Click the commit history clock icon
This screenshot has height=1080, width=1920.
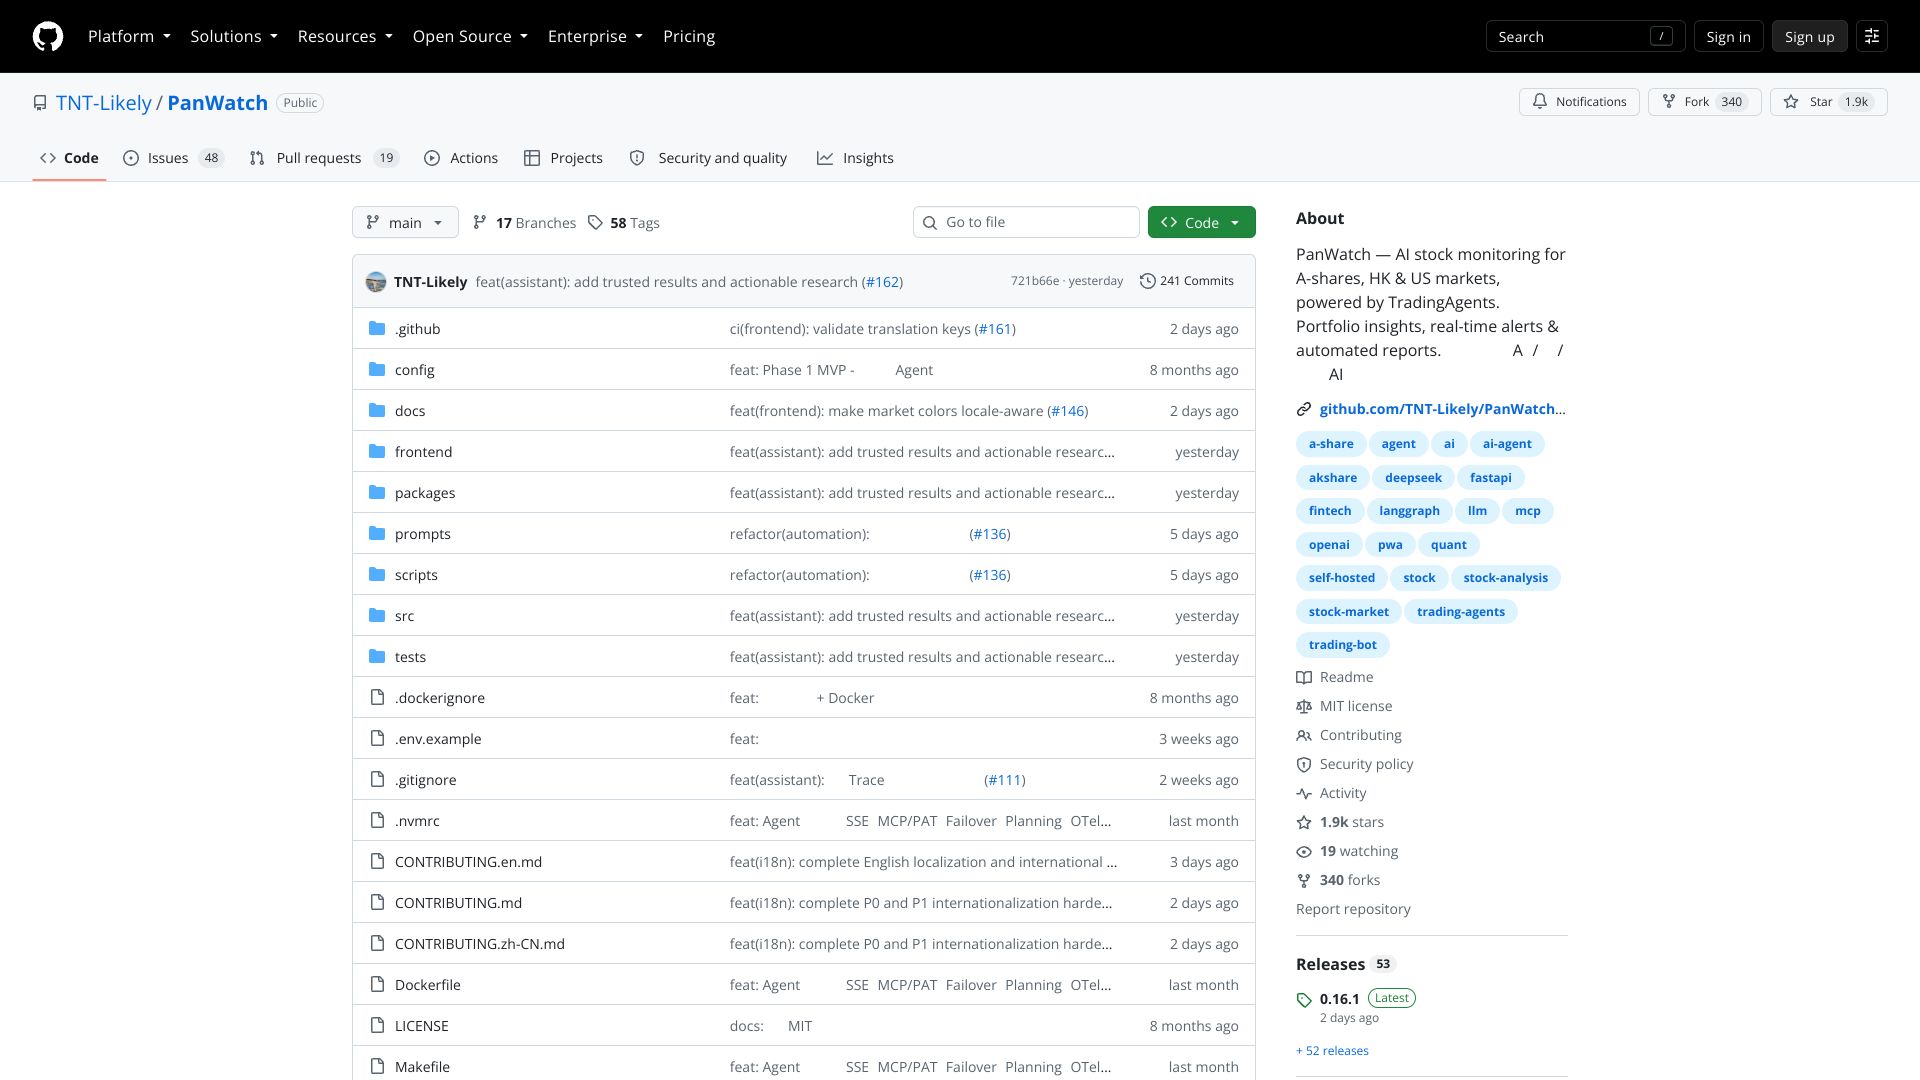click(1148, 281)
